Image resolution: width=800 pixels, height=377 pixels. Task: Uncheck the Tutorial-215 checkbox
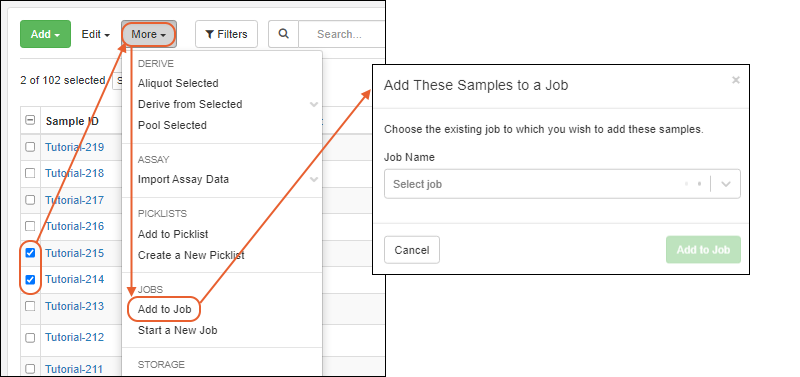(30, 253)
